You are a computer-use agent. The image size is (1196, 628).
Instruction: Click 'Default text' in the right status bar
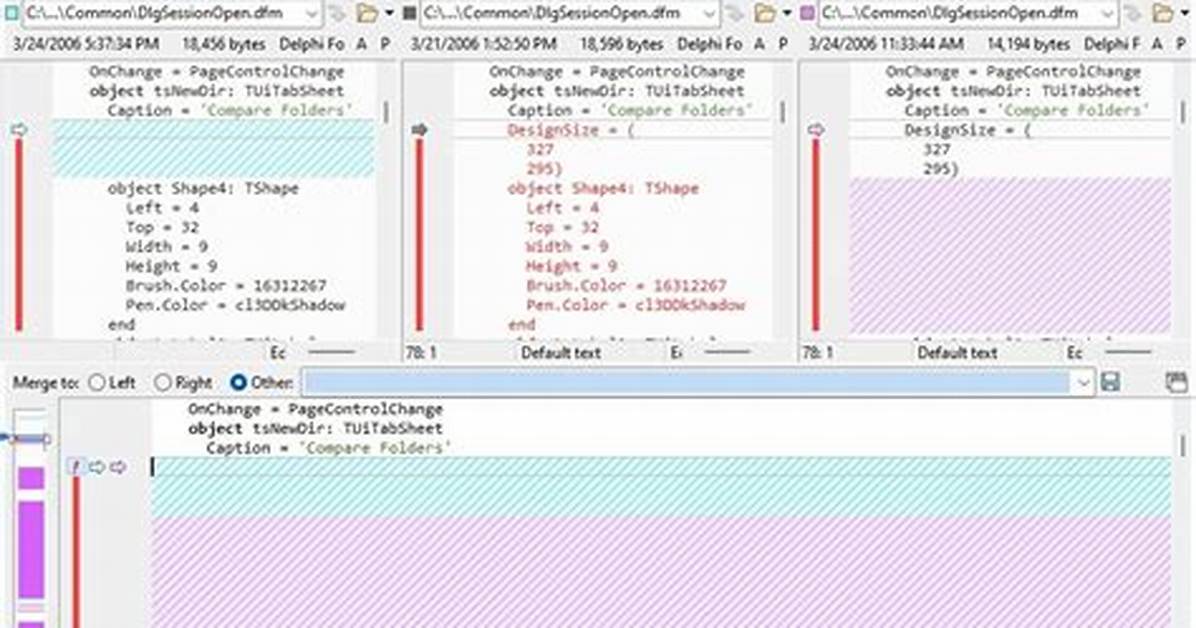pos(957,353)
